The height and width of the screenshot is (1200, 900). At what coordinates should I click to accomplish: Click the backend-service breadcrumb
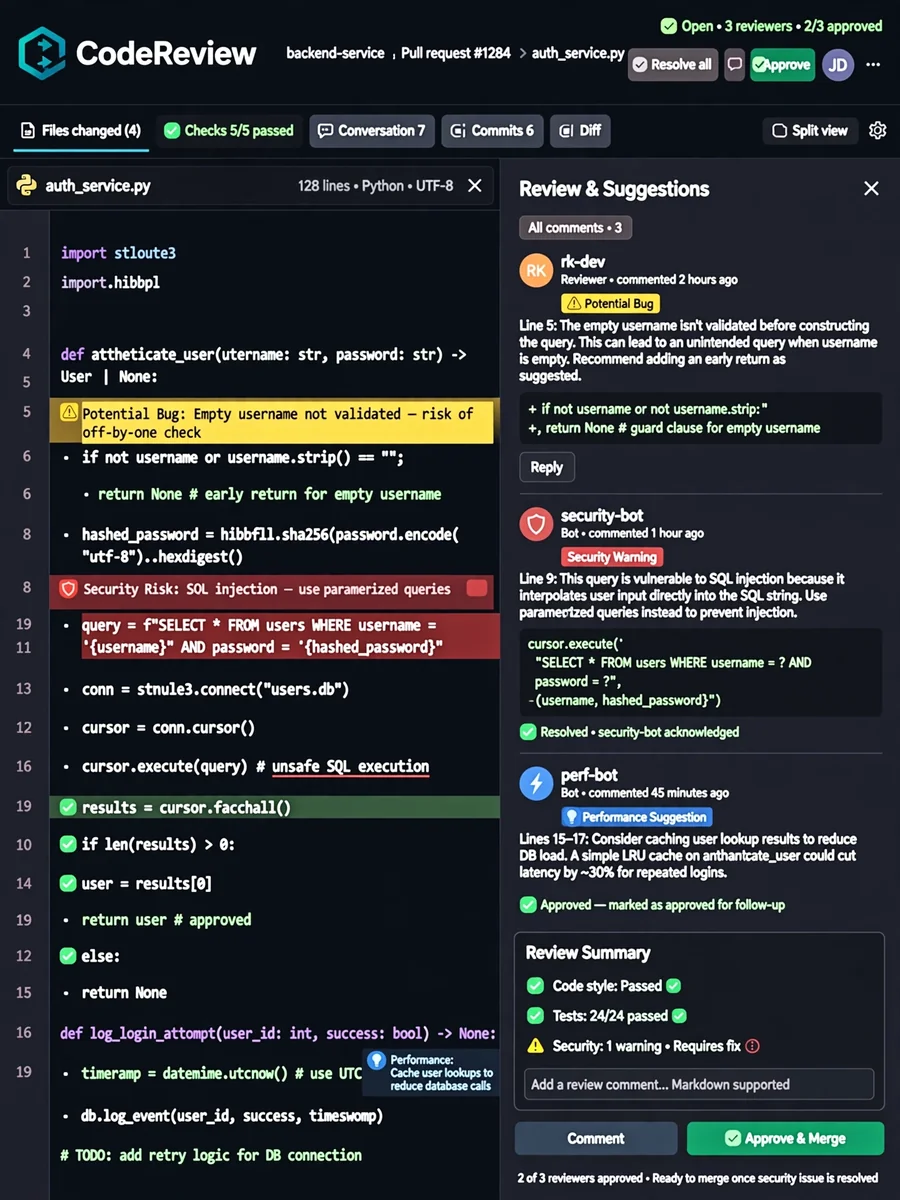[335, 53]
